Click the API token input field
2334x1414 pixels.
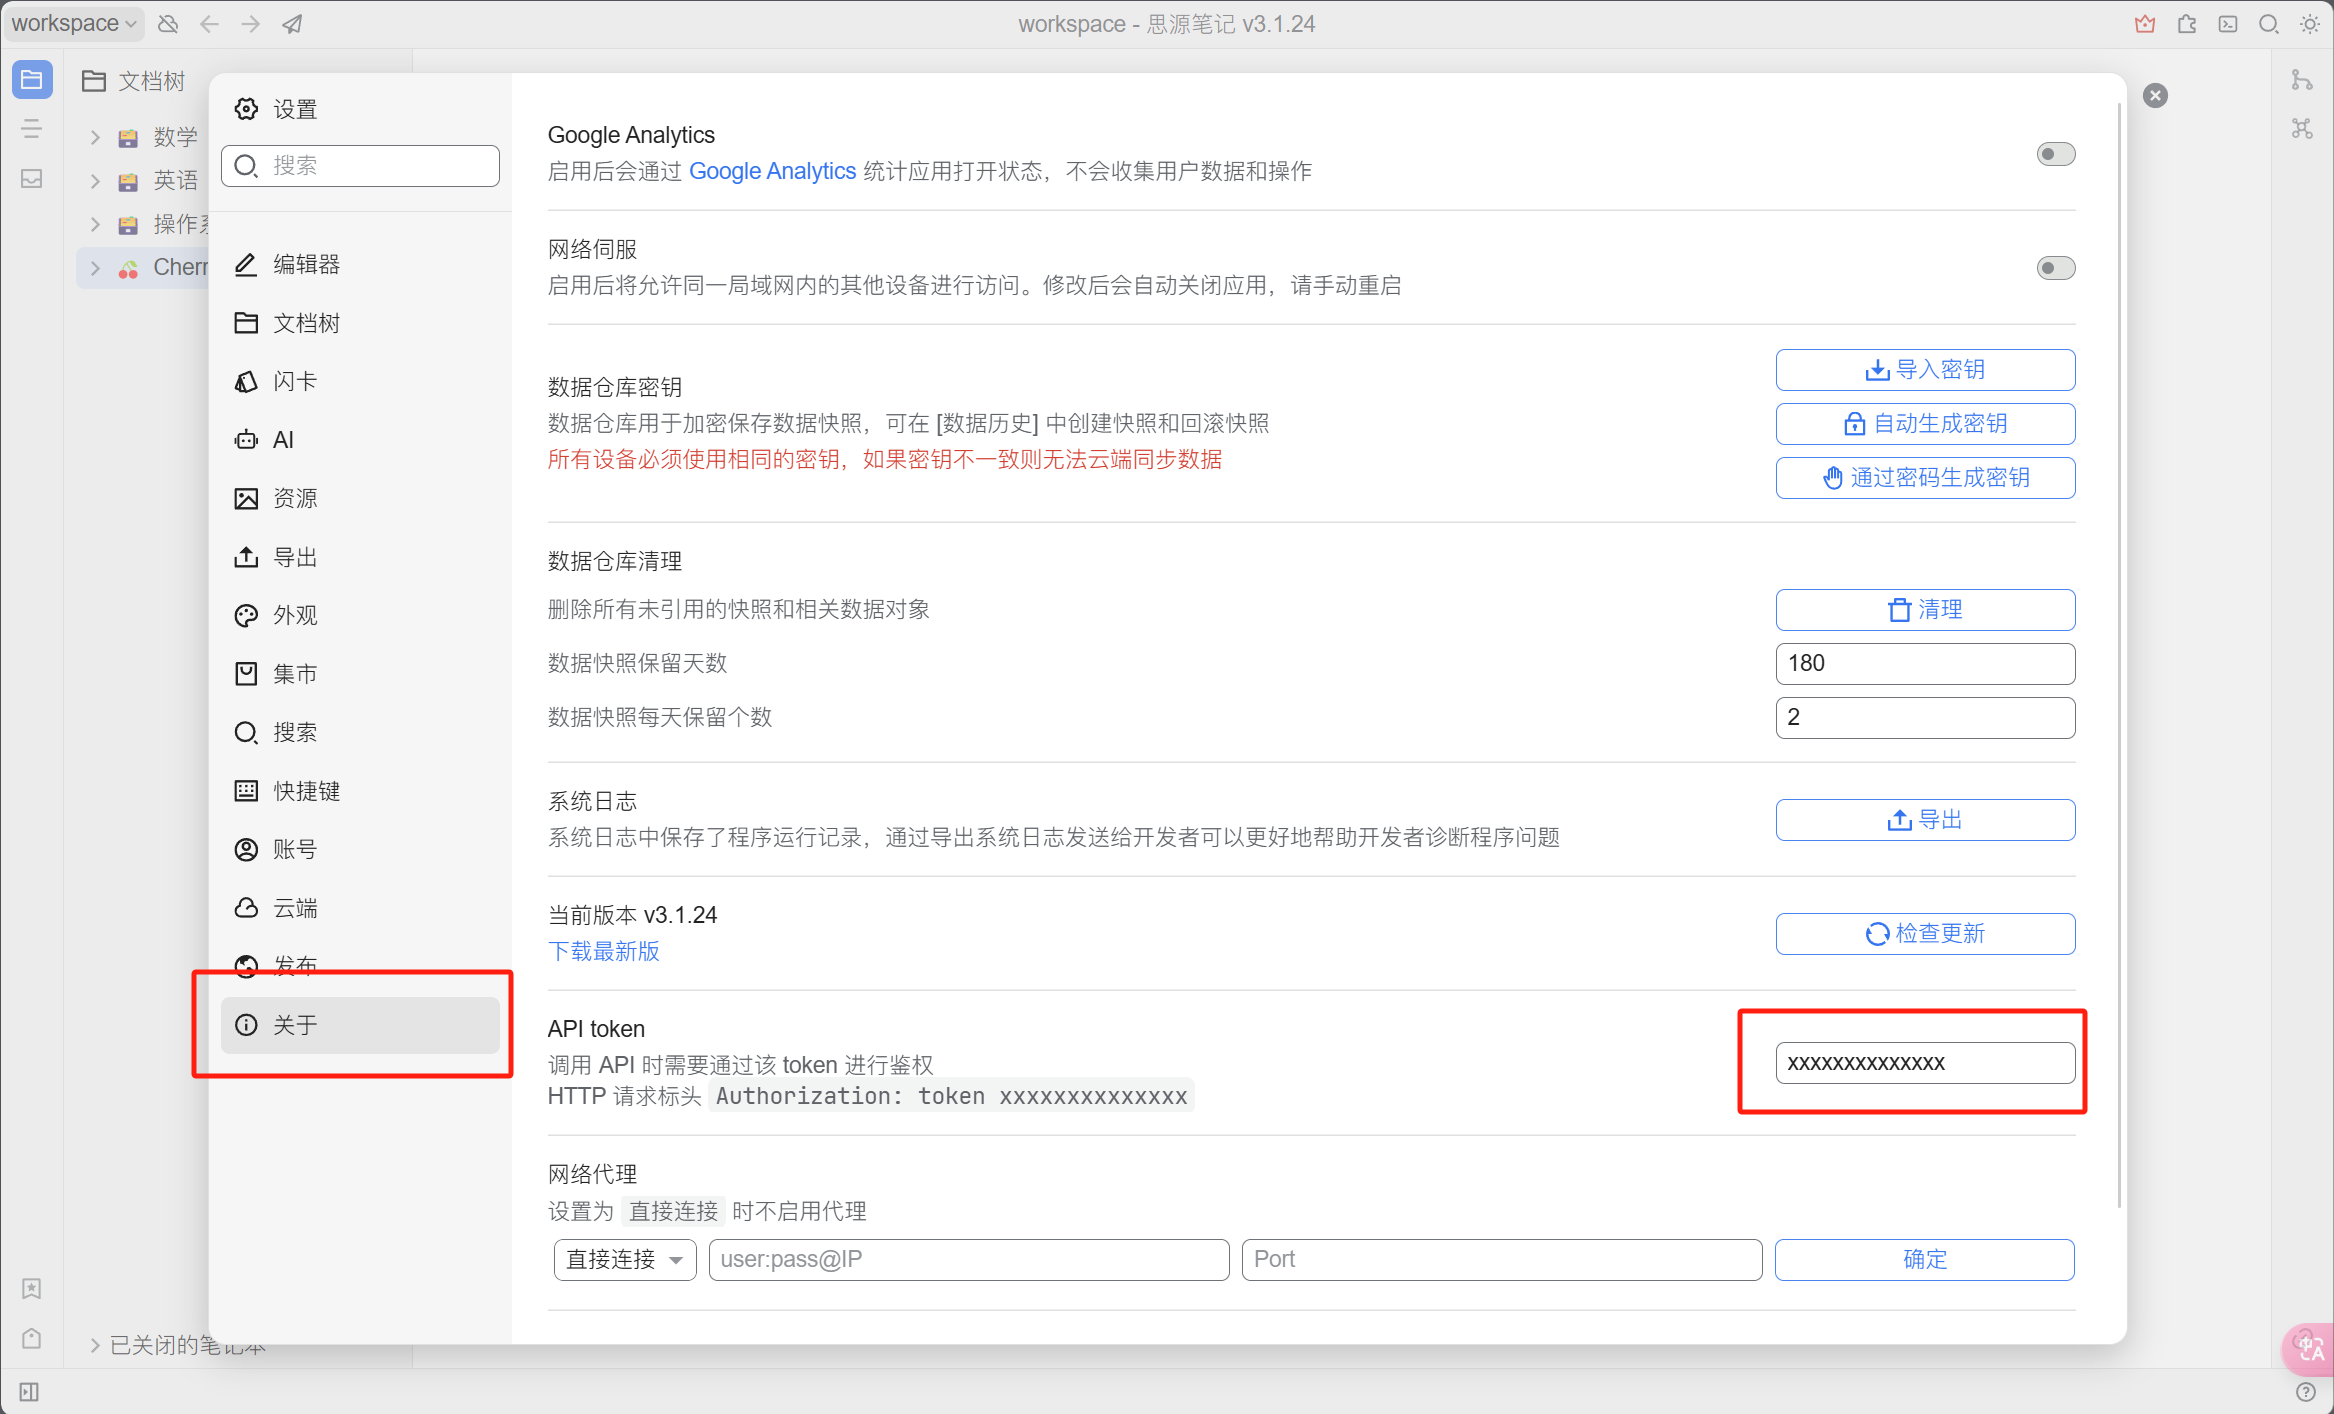click(x=1925, y=1063)
